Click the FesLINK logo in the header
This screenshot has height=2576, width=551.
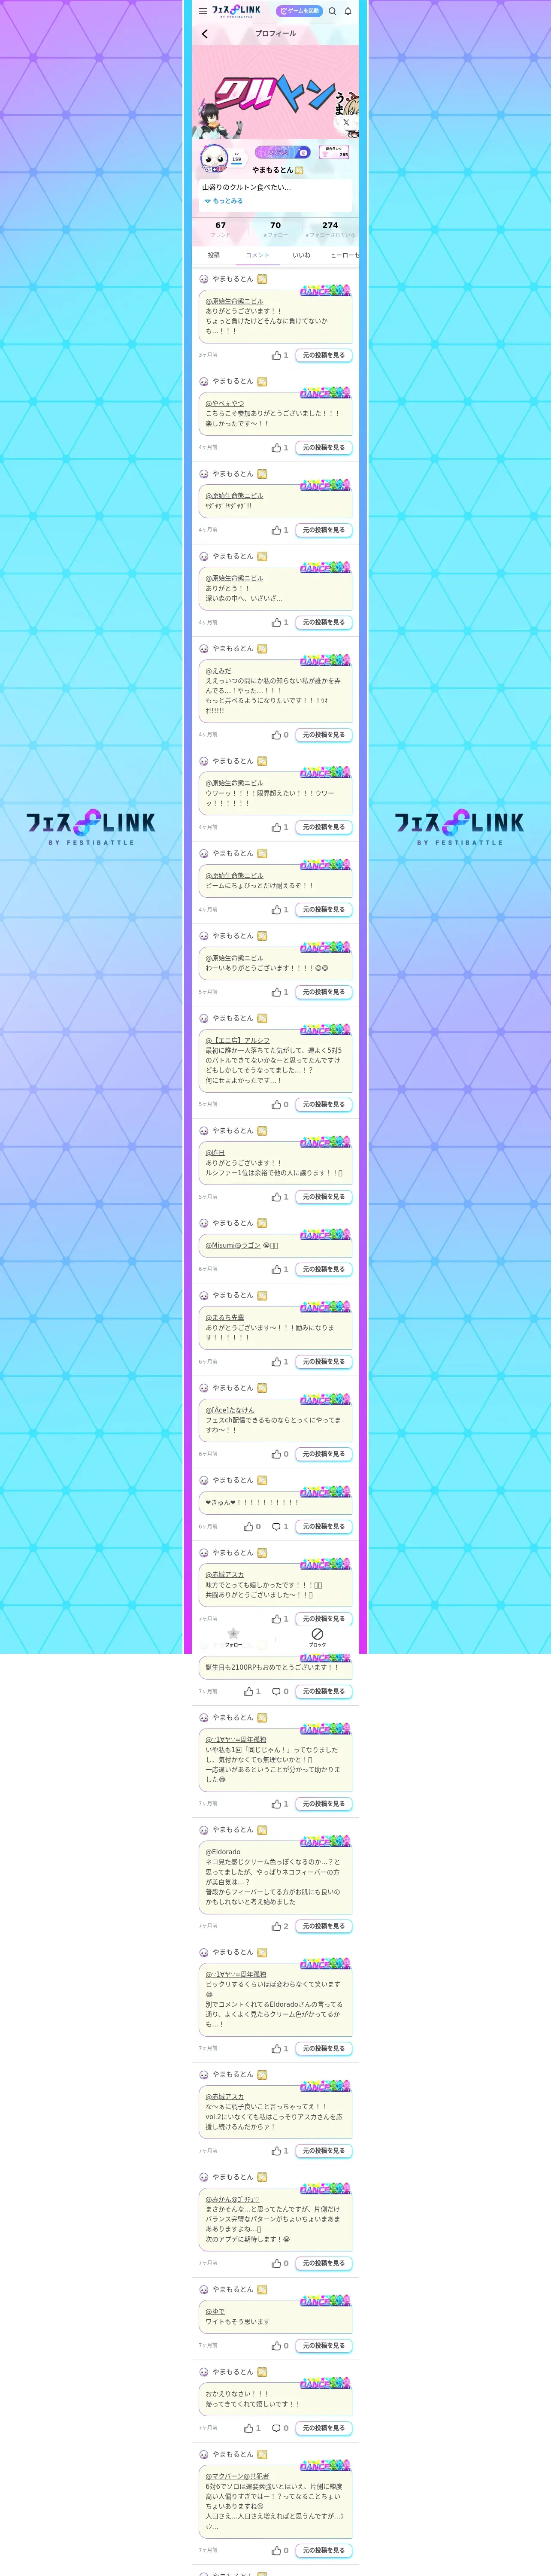pyautogui.click(x=236, y=11)
